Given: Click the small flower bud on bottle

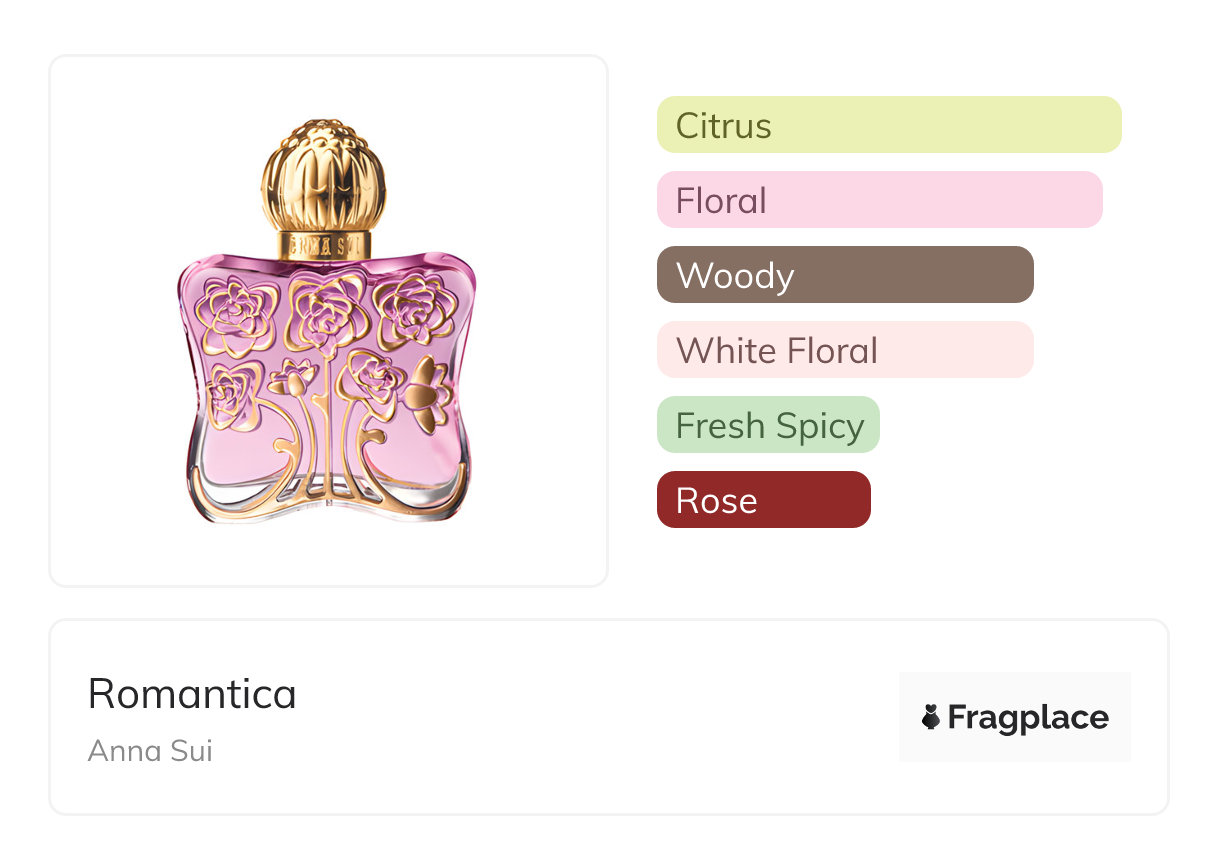Looking at the screenshot, I should pos(296,379).
